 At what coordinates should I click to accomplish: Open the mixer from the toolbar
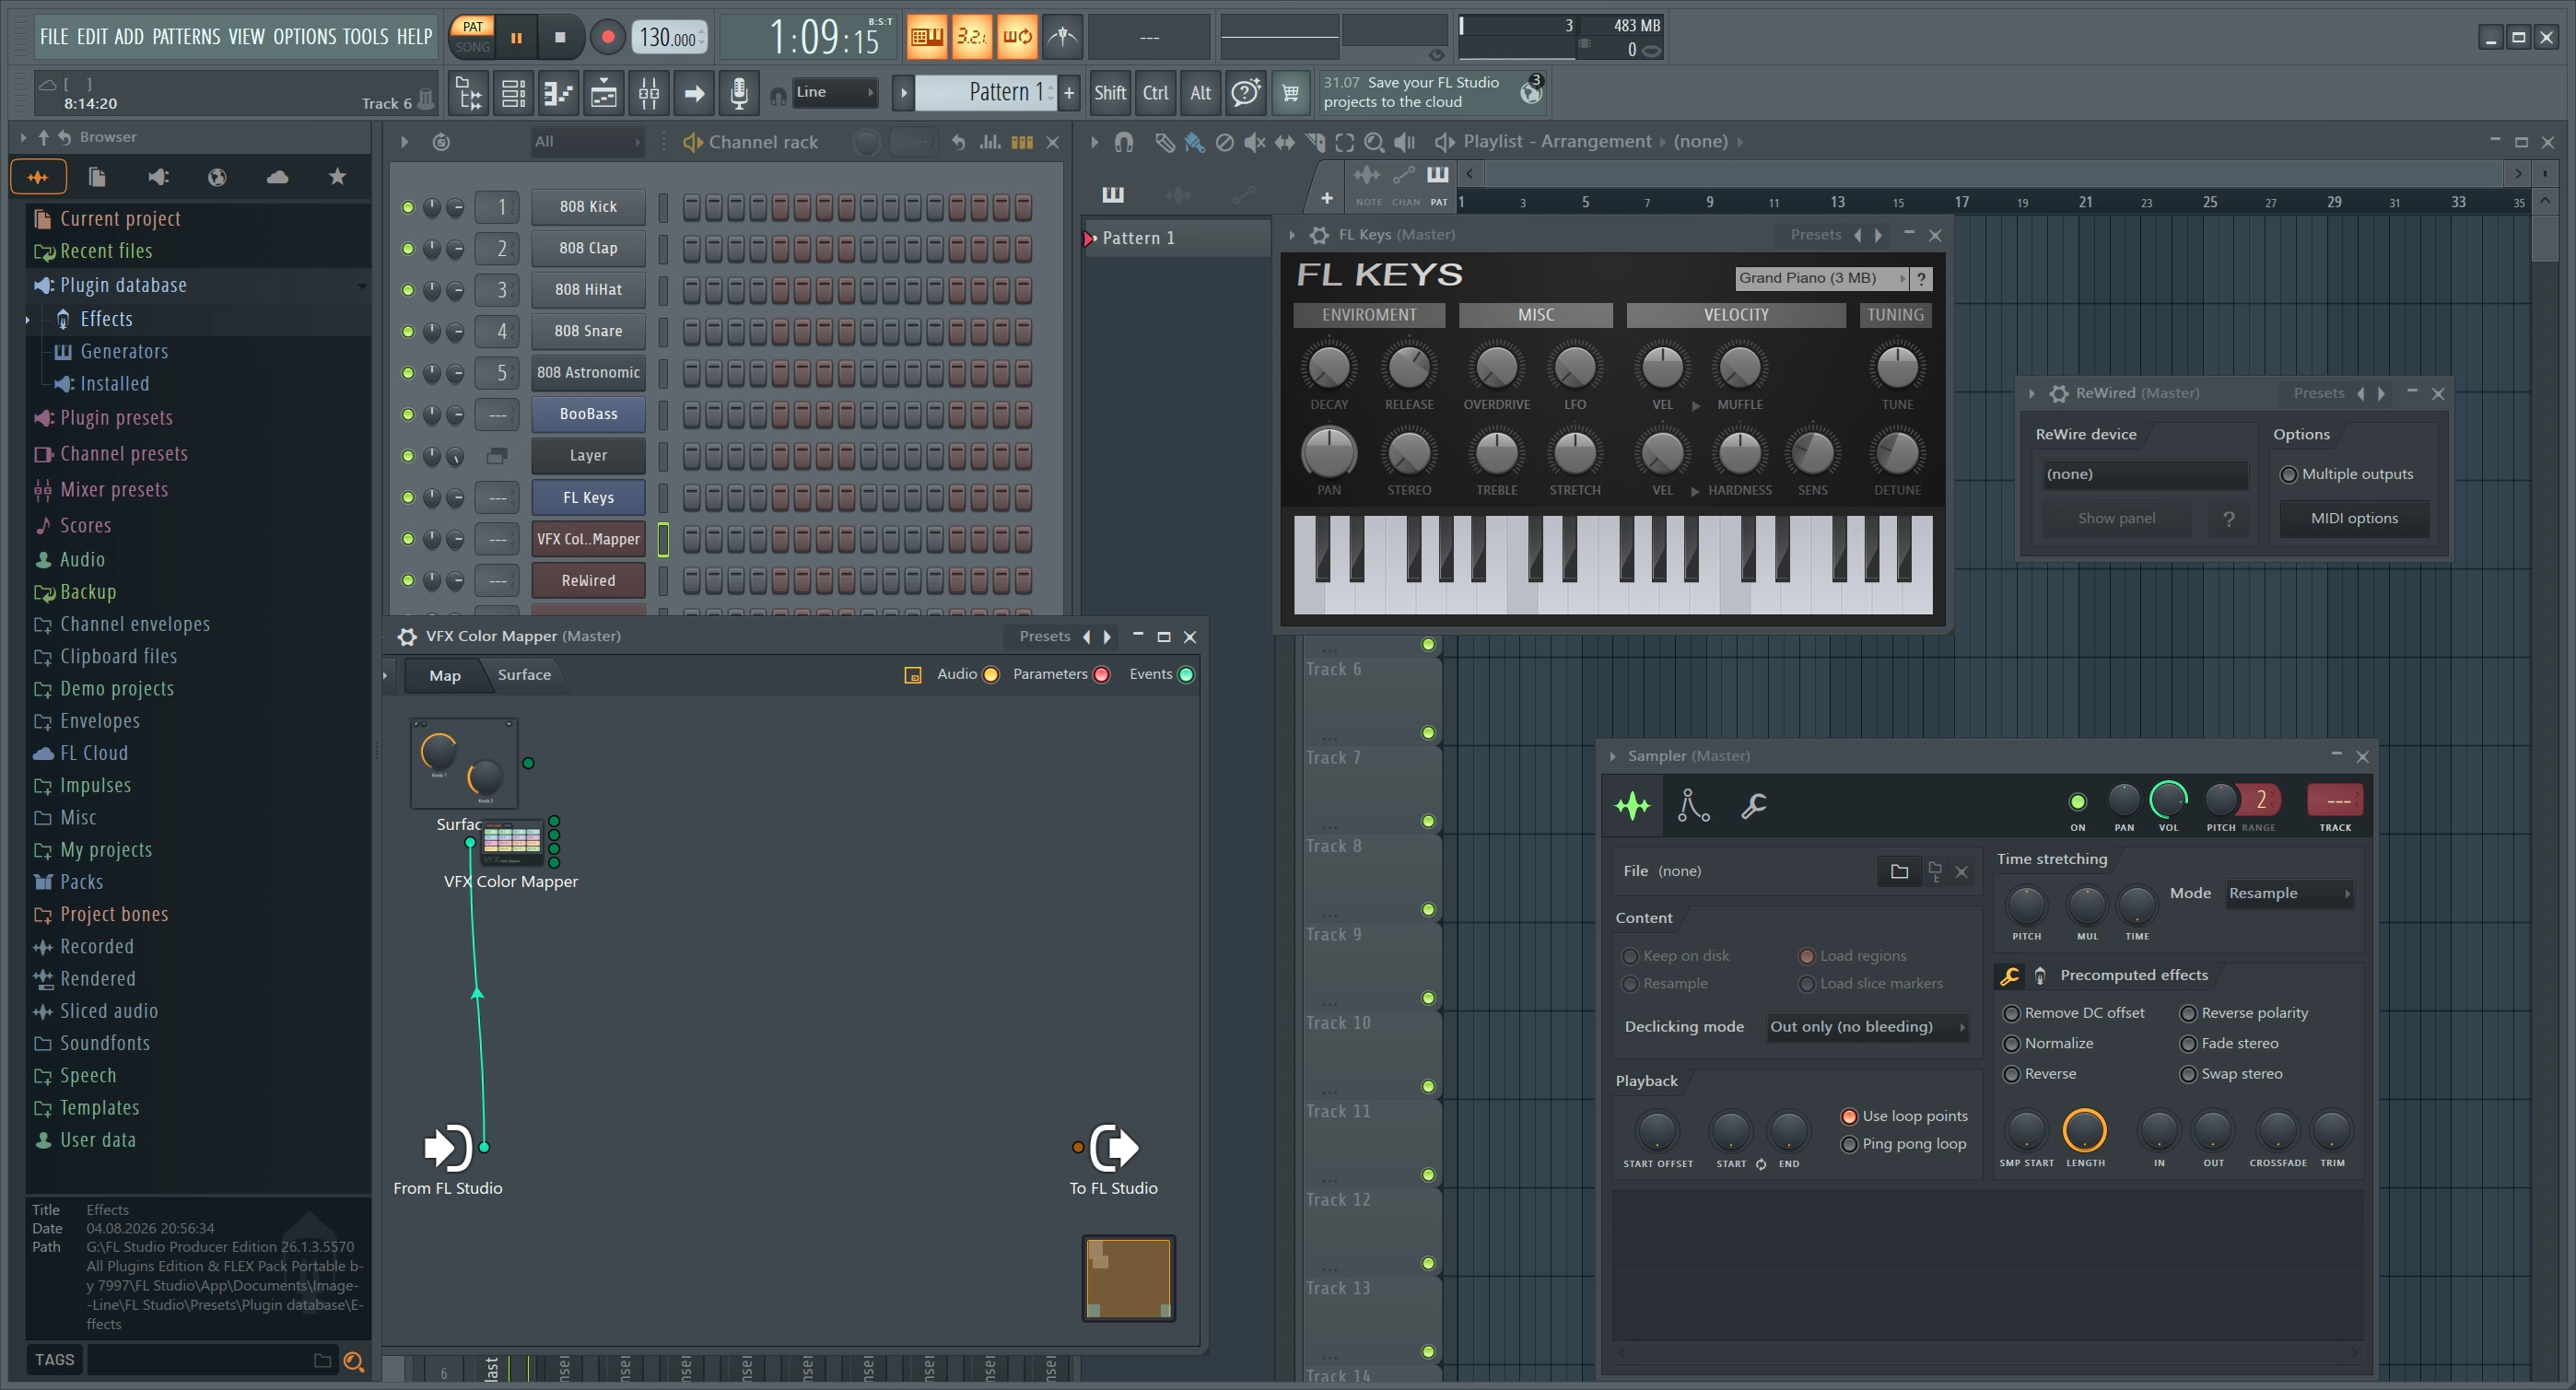pos(648,93)
